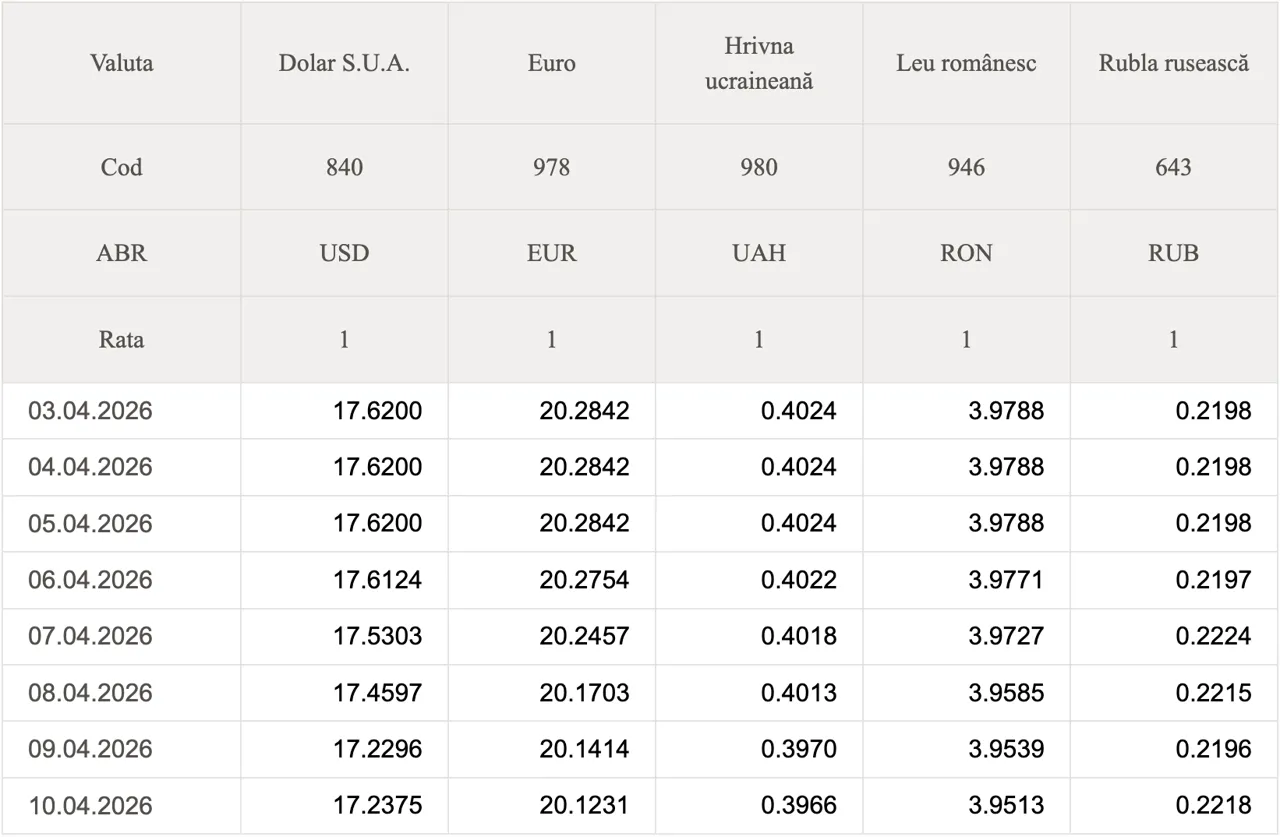The height and width of the screenshot is (837, 1280).
Task: Select the 06.04.2026 date cell
Action: [90, 580]
